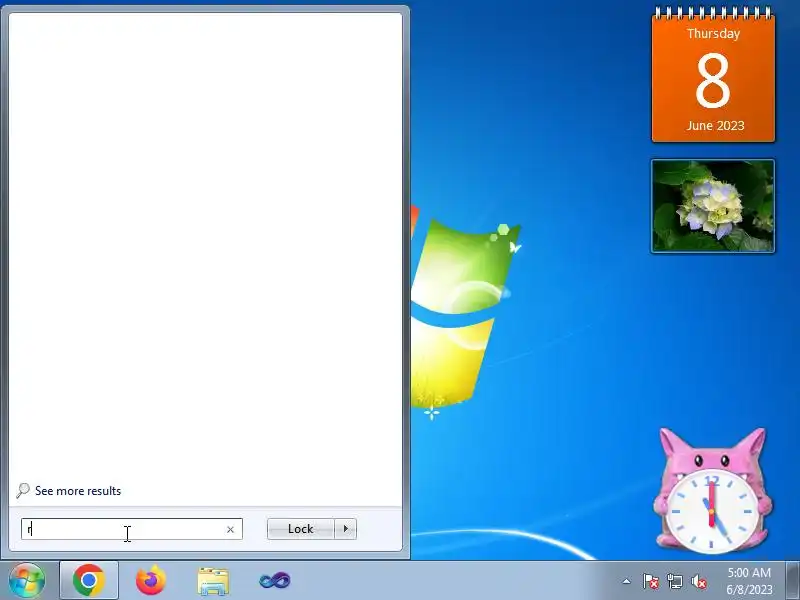Click the muted volume speaker icon

[699, 581]
